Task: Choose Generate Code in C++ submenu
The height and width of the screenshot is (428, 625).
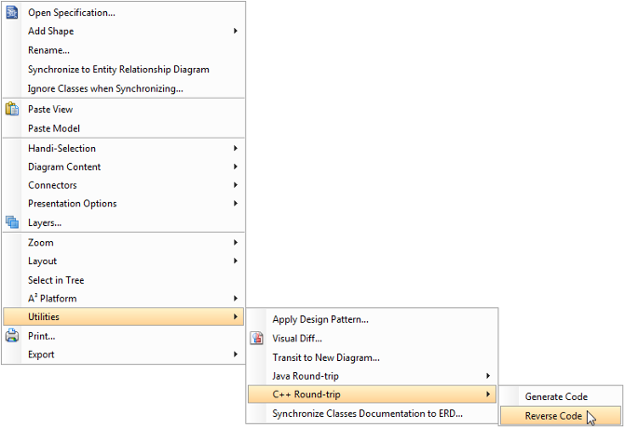Action: [x=560, y=397]
